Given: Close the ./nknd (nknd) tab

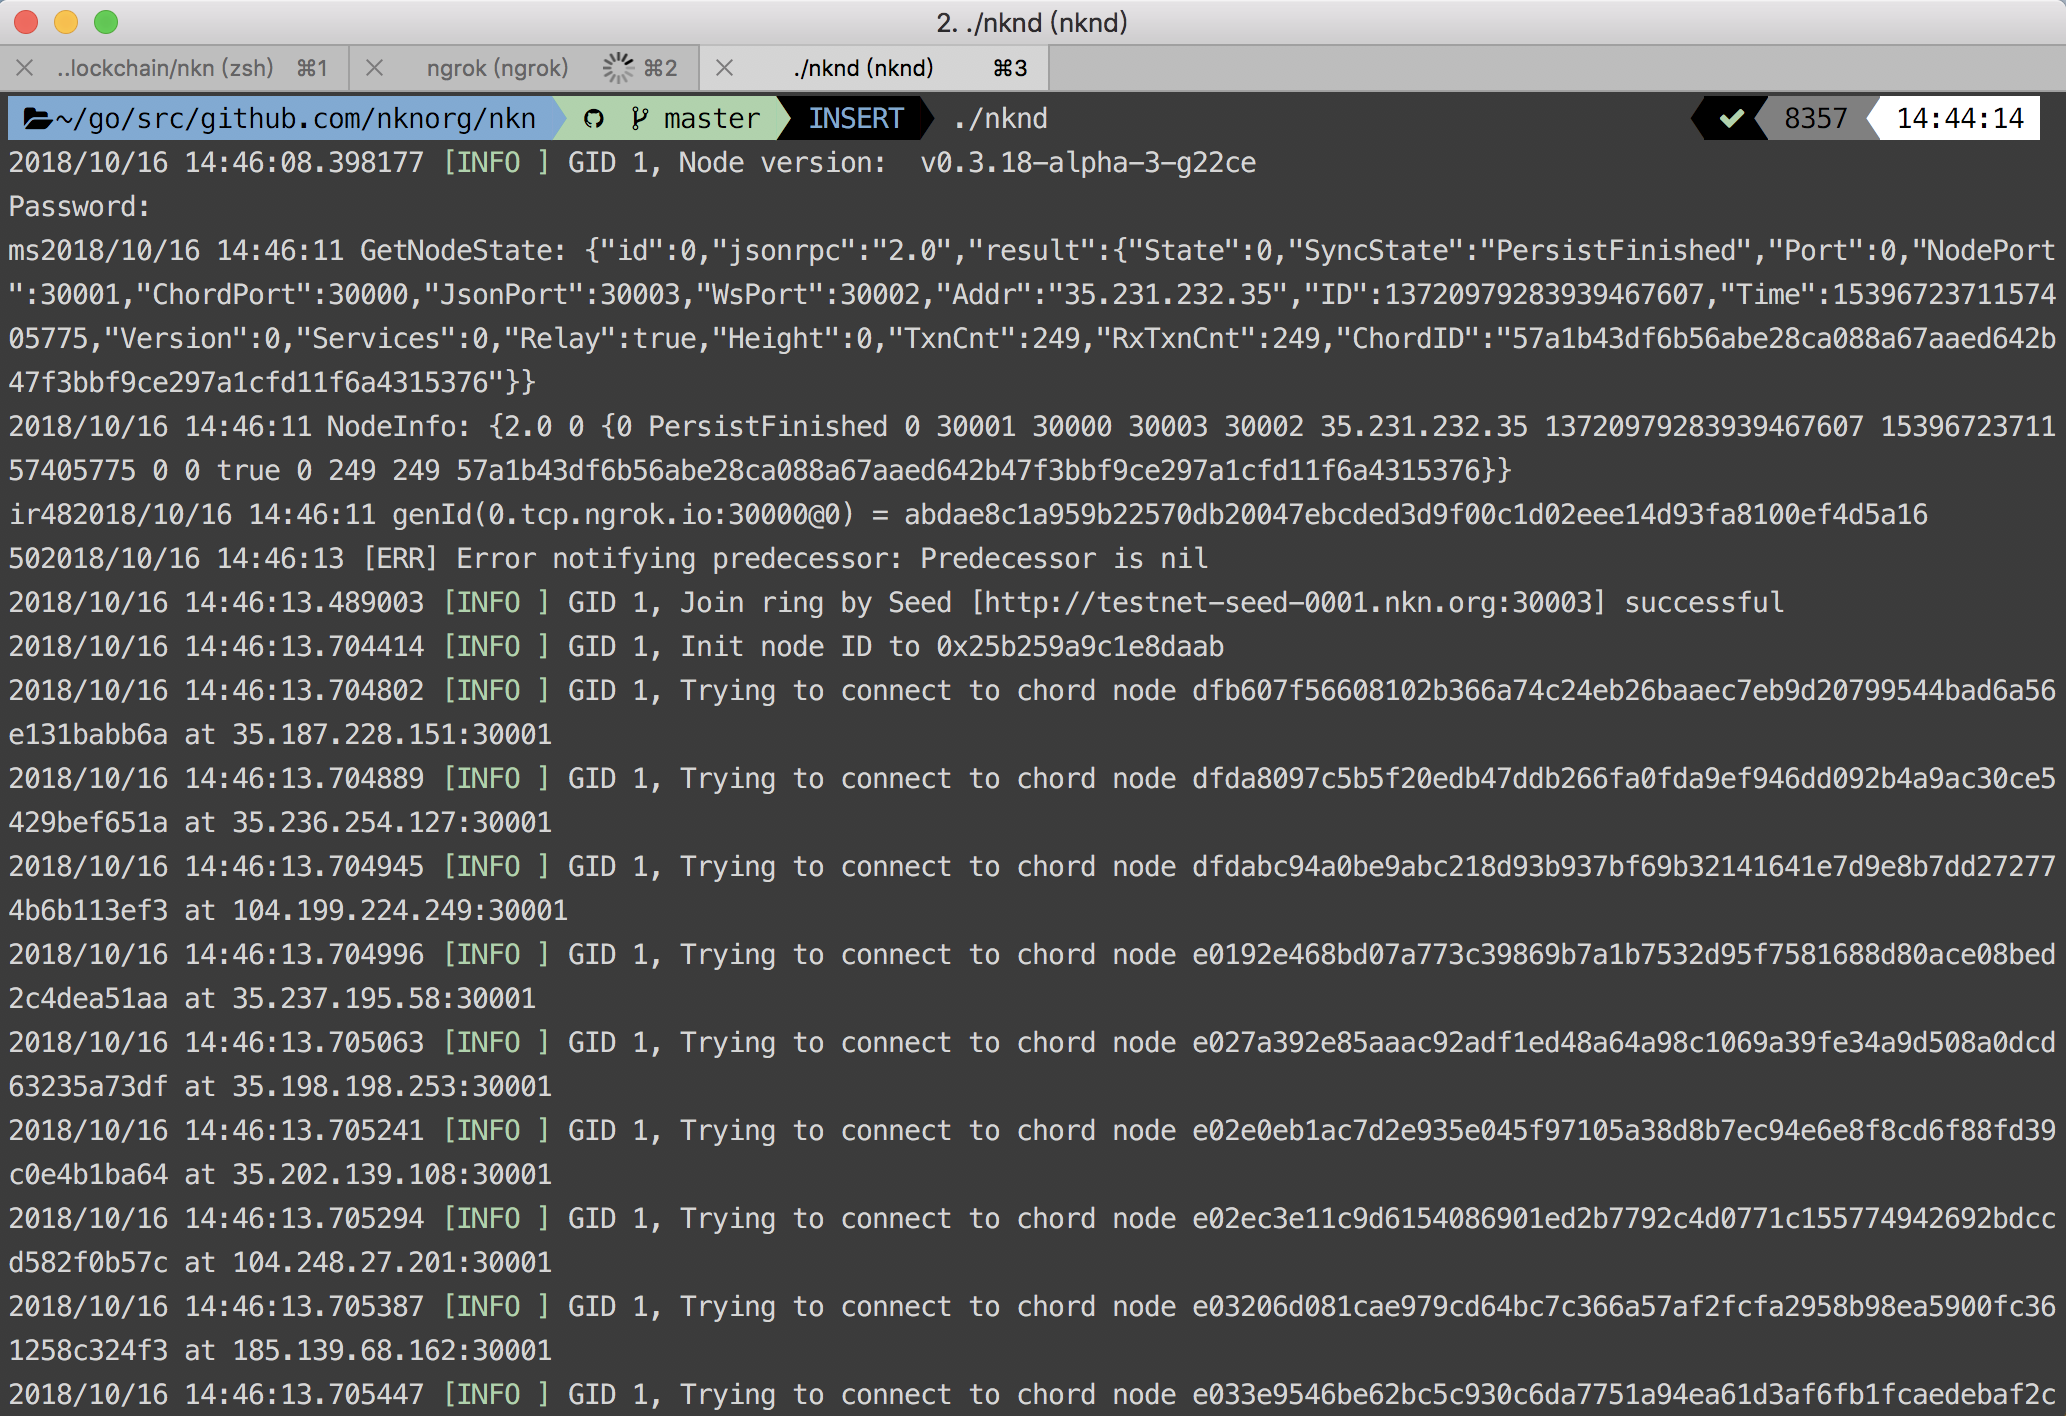Looking at the screenshot, I should point(725,68).
